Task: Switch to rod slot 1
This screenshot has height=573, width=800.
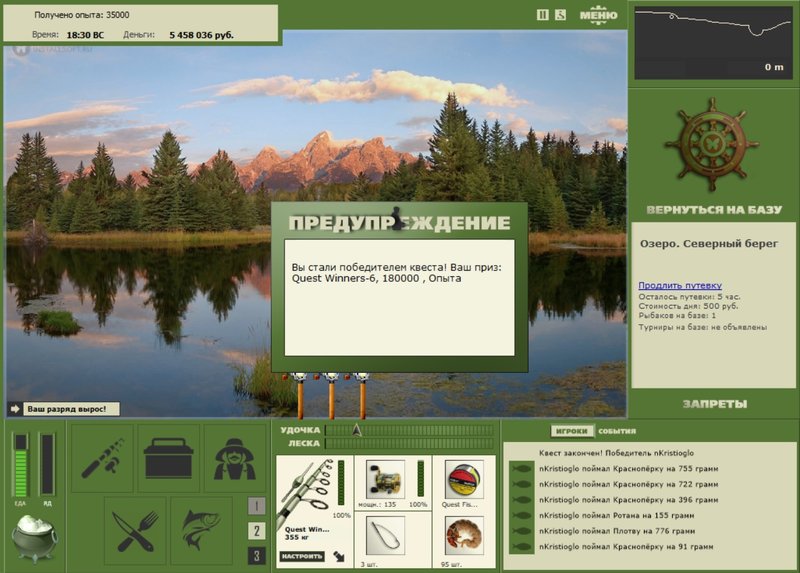Action: coord(257,506)
